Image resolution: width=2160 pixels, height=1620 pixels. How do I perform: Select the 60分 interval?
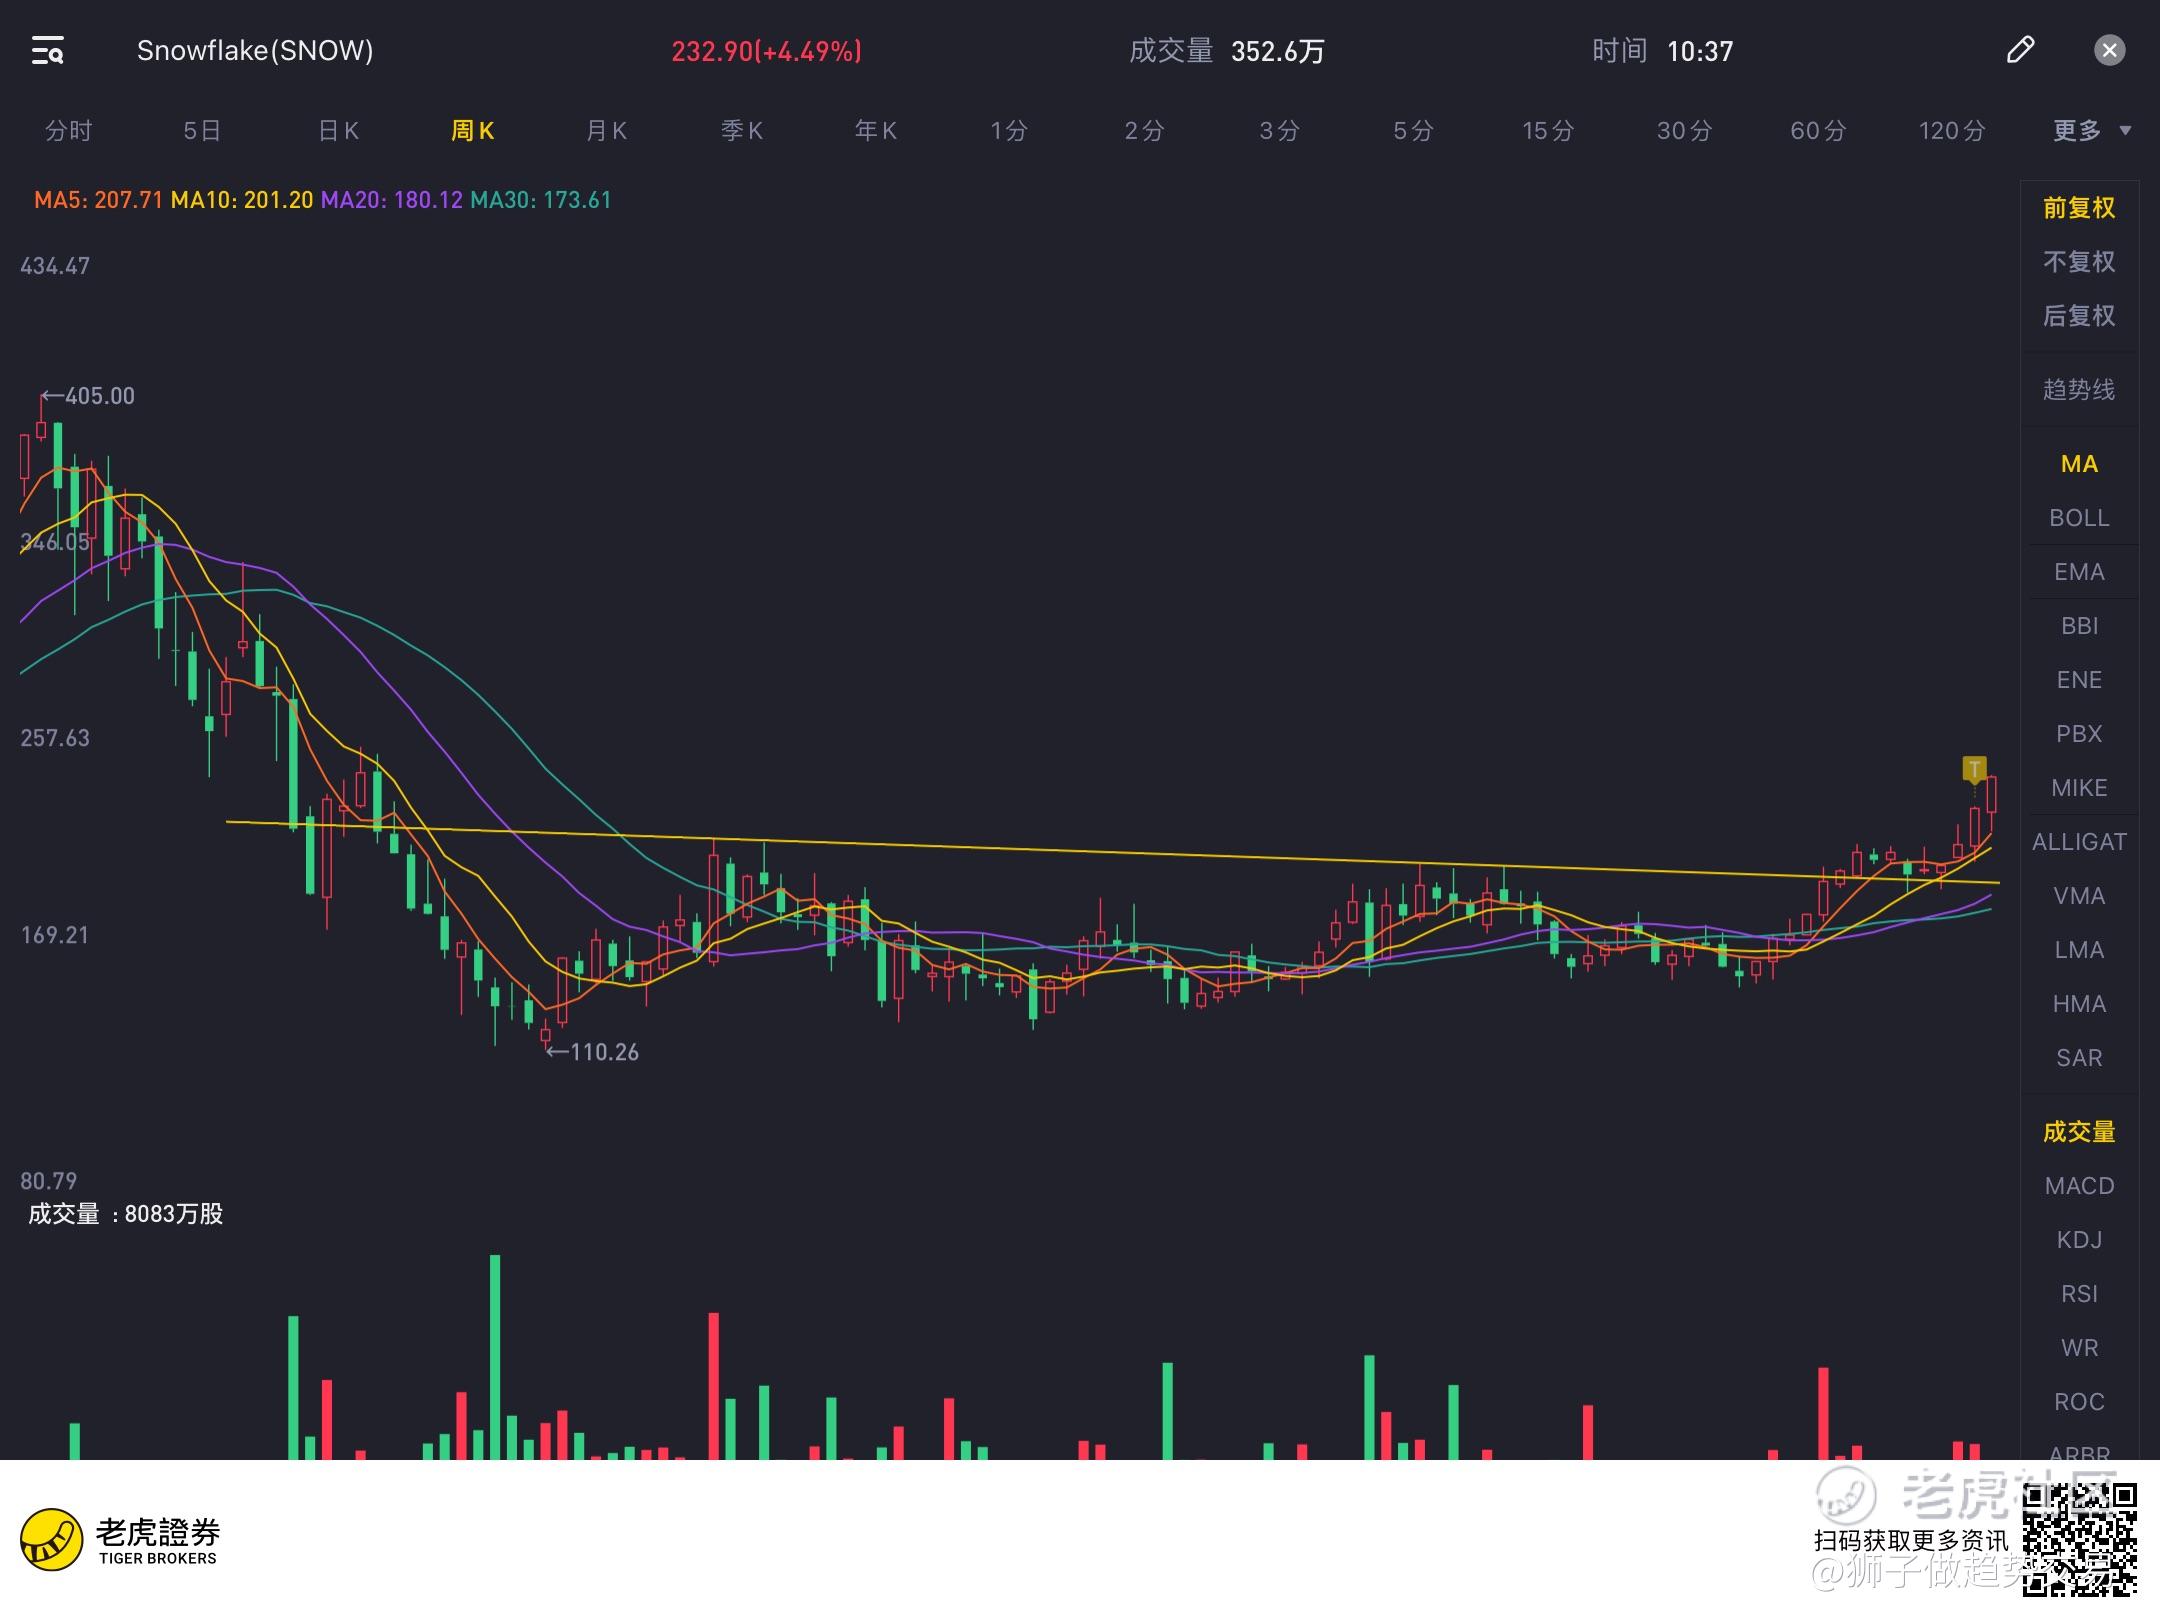click(1818, 131)
